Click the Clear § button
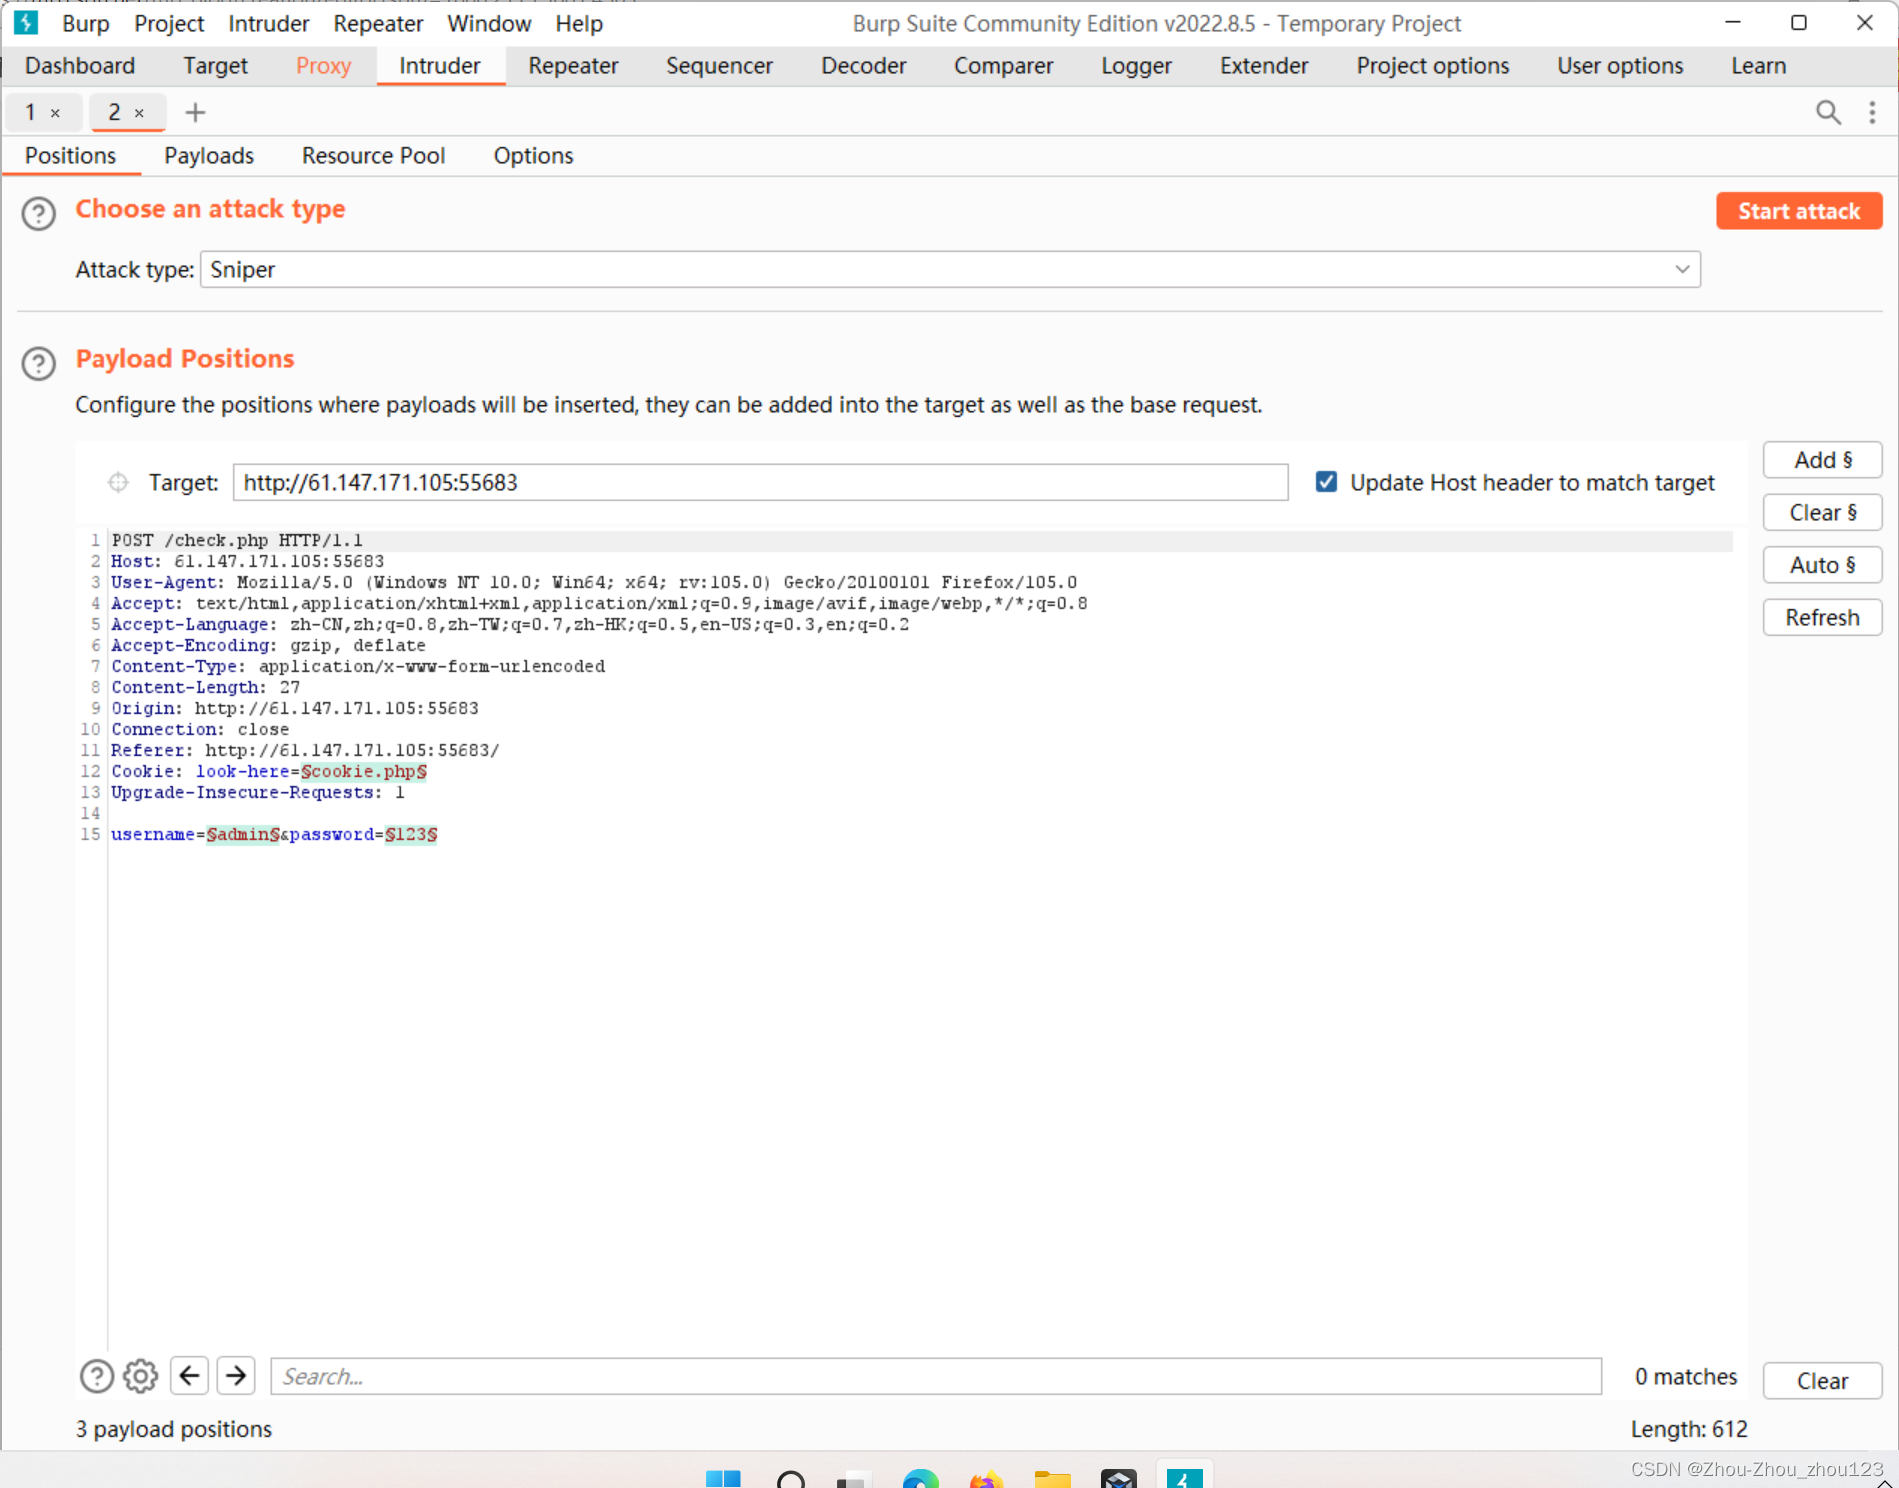Viewport: 1899px width, 1488px height. (1822, 513)
